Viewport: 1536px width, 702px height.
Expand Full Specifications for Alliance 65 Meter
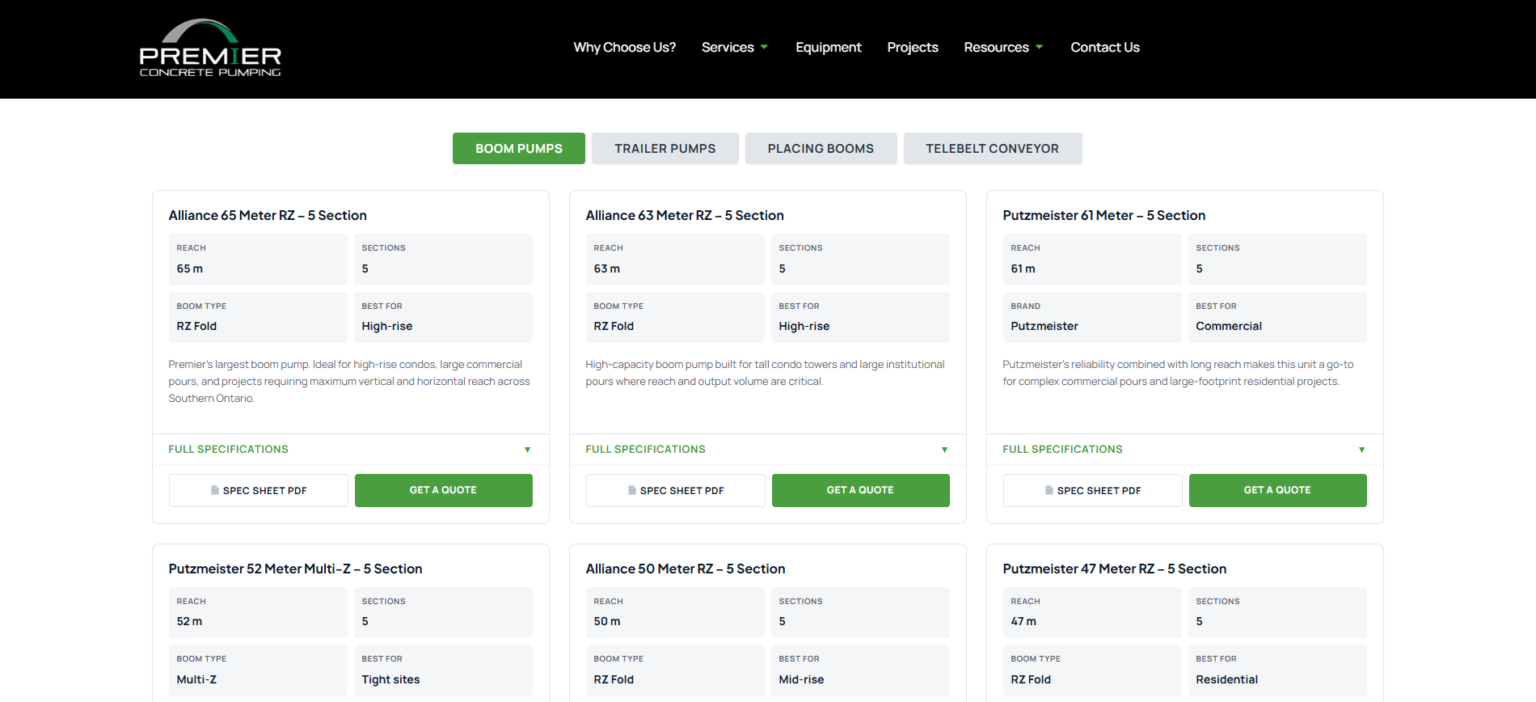coord(350,449)
